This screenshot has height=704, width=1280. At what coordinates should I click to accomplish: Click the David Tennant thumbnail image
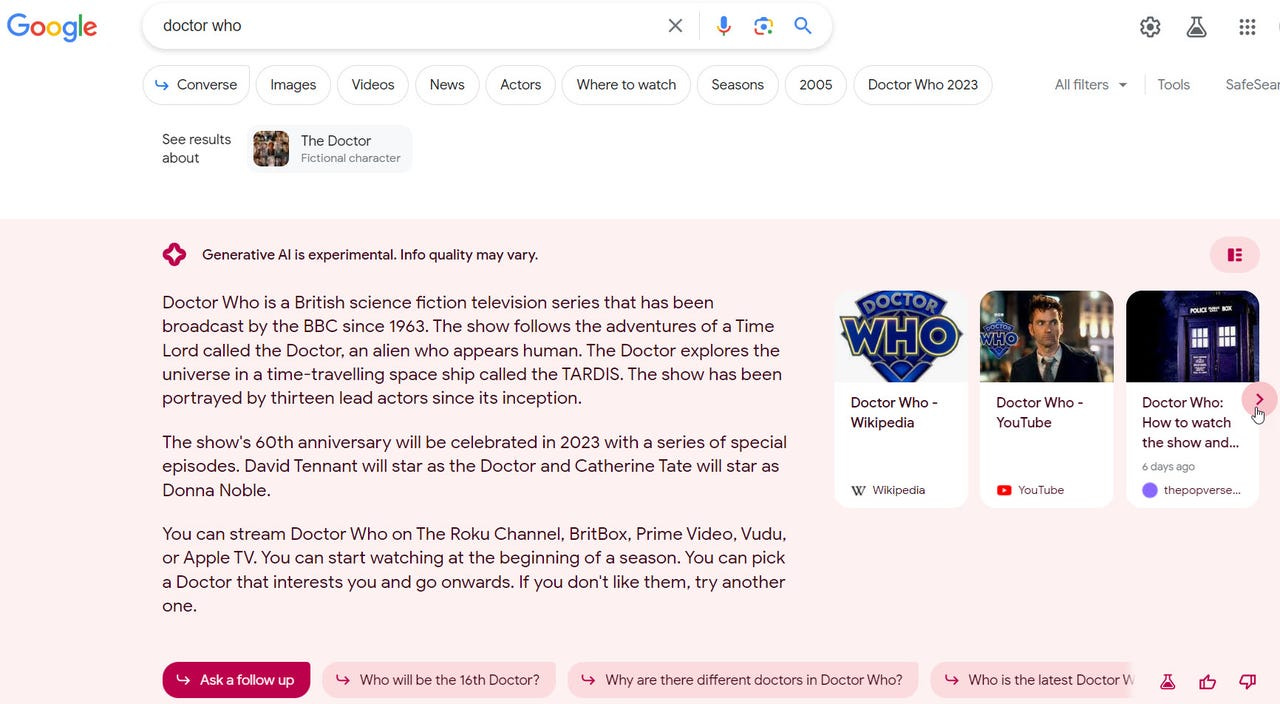1046,336
